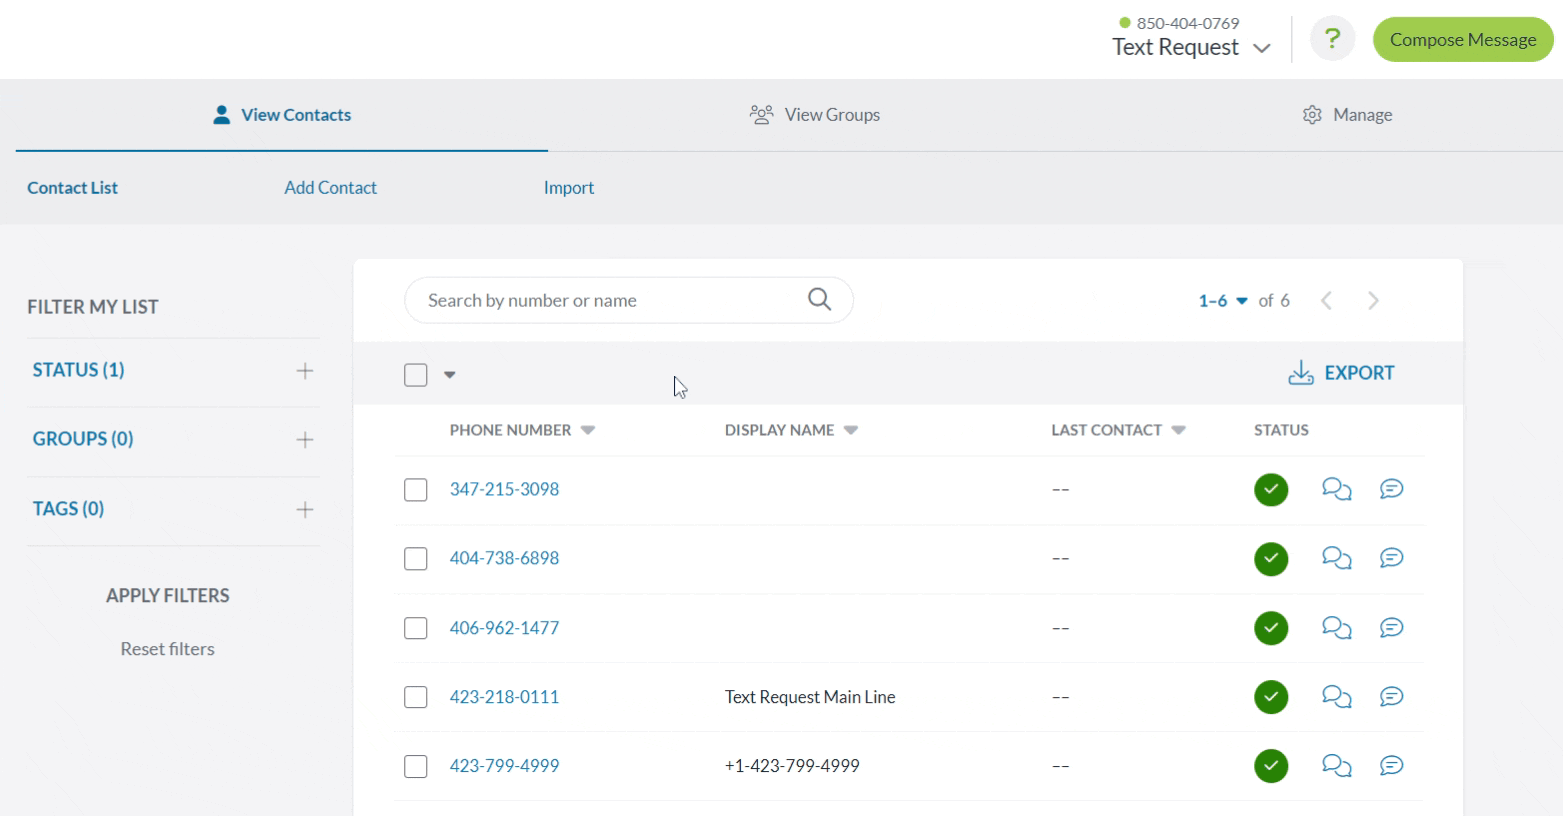The width and height of the screenshot is (1563, 816).
Task: Click the green status checkmark for 406-962-1477
Action: tap(1271, 628)
